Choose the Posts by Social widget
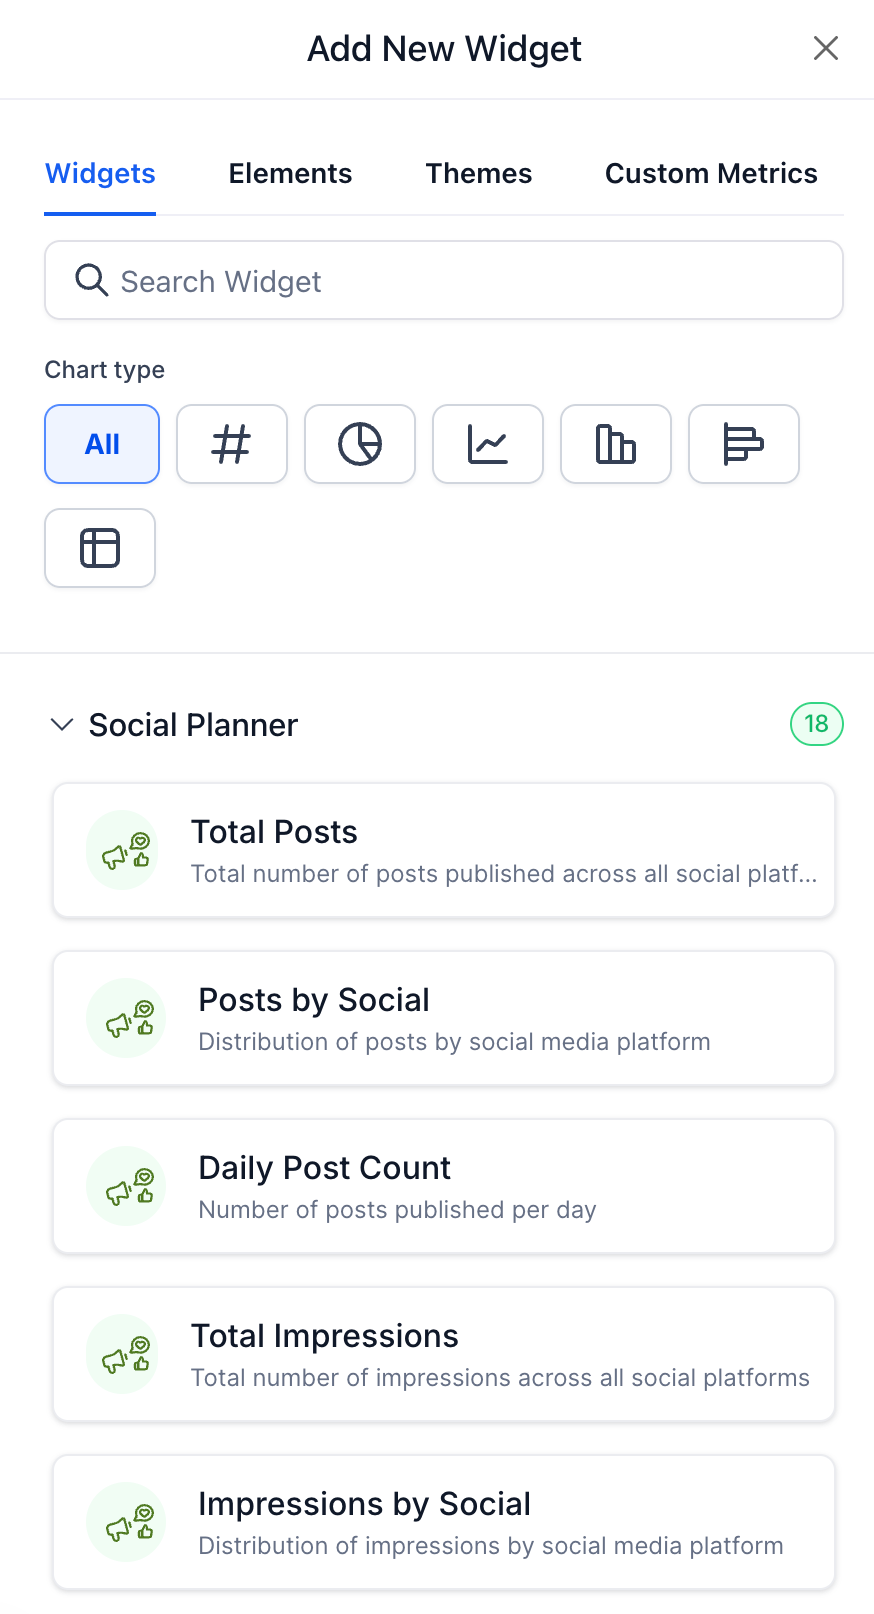This screenshot has width=874, height=1614. tap(444, 1018)
